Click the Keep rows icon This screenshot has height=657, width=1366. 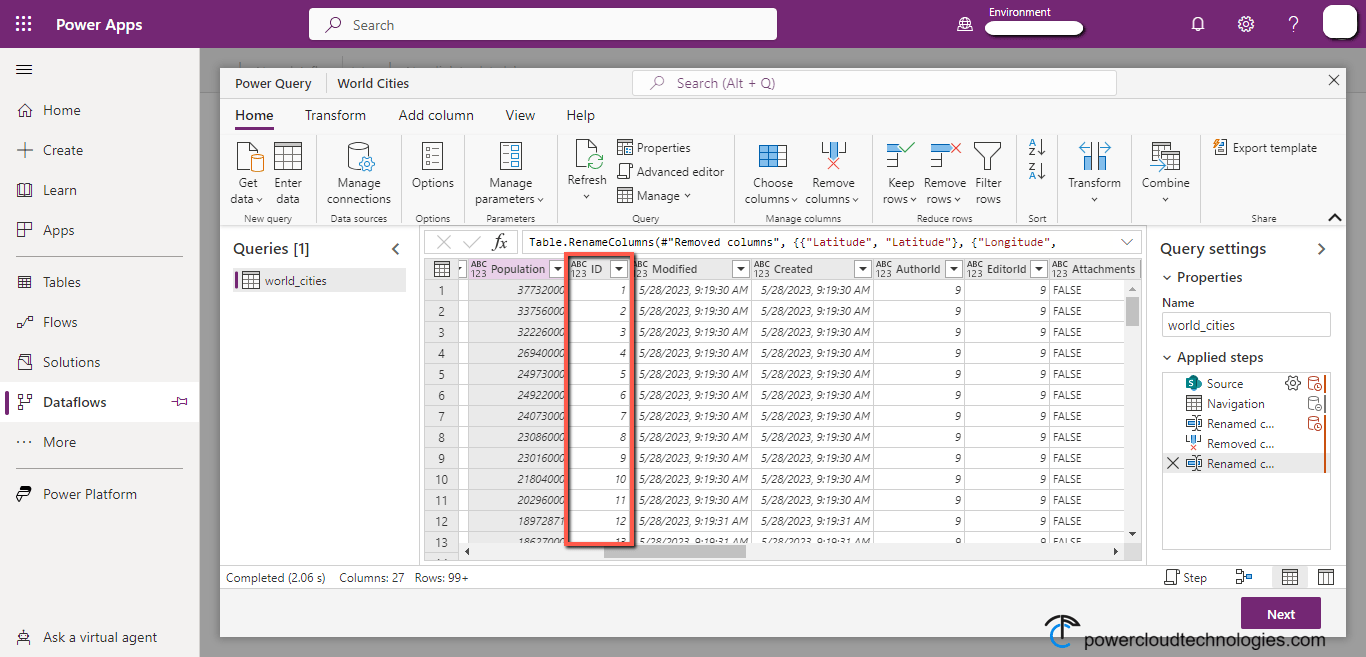click(x=901, y=156)
